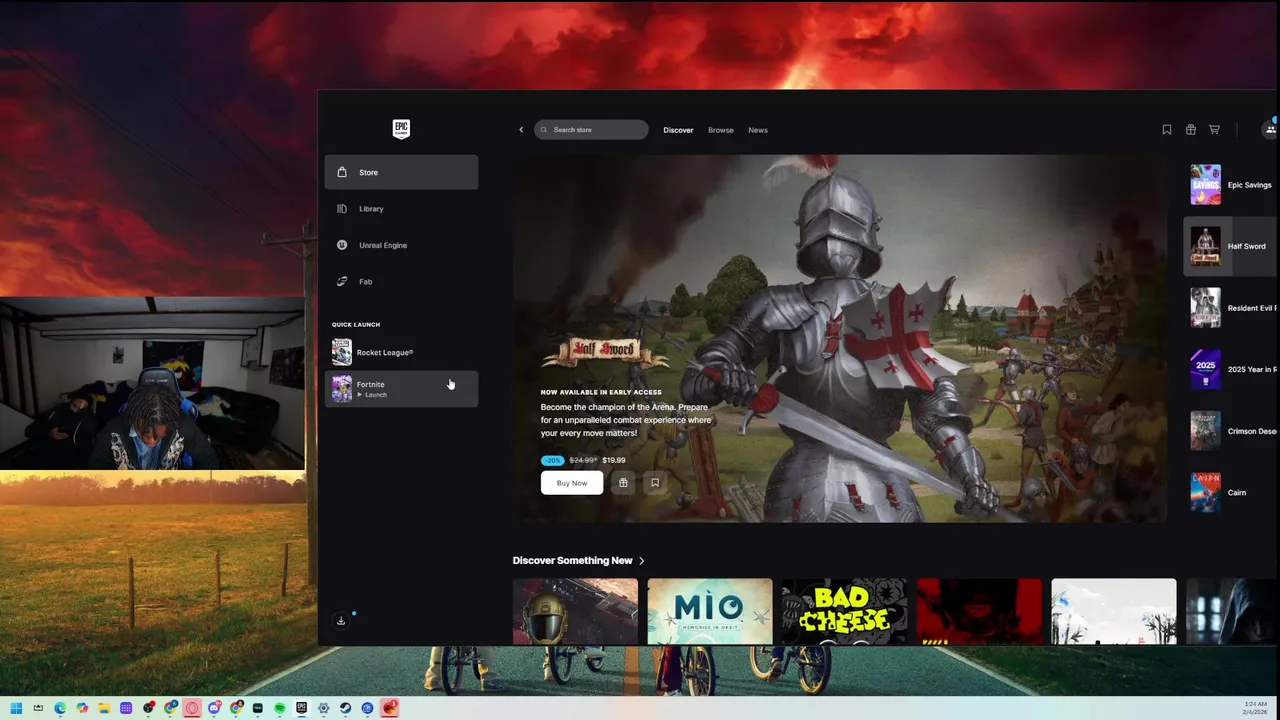Open the MIO game card
The width and height of the screenshot is (1280, 720).
tap(710, 611)
